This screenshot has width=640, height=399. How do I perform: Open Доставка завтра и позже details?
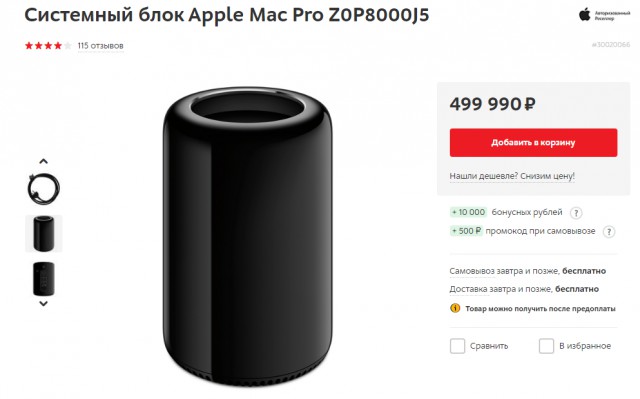pos(500,289)
